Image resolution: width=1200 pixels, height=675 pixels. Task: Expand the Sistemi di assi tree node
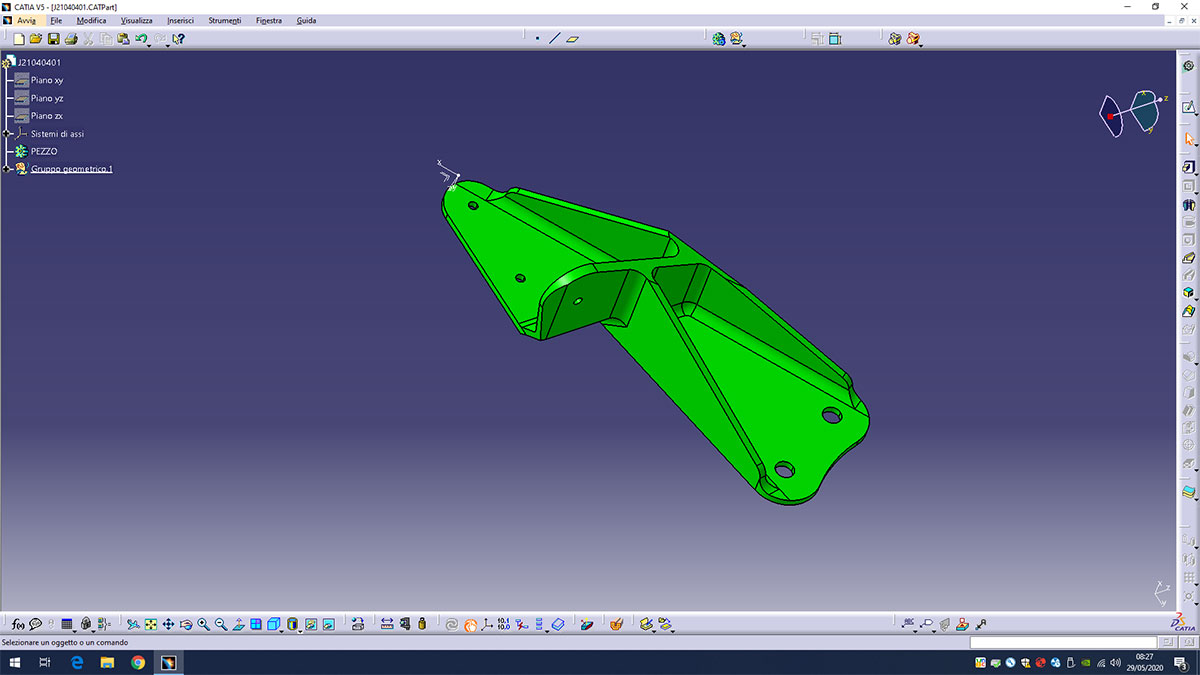pos(7,134)
